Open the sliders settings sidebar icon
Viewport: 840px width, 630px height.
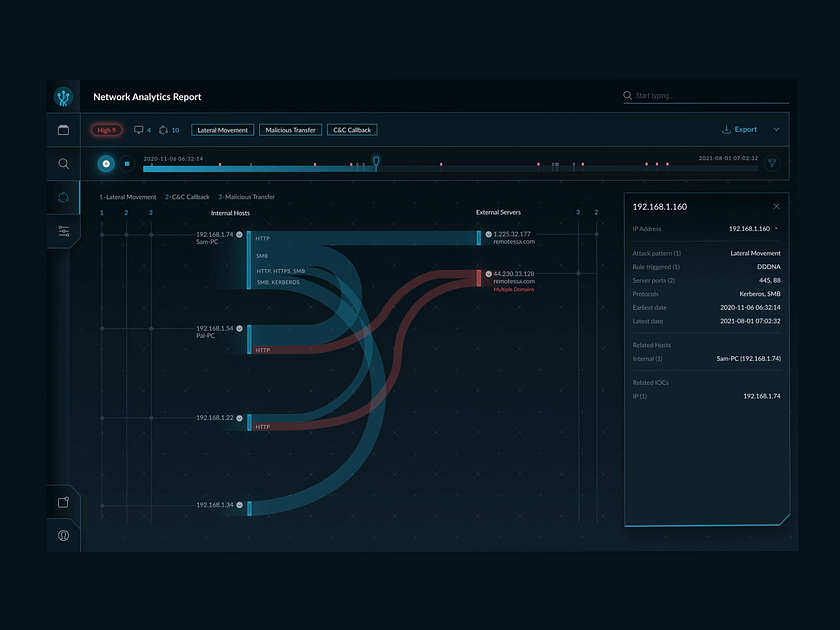tap(63, 231)
